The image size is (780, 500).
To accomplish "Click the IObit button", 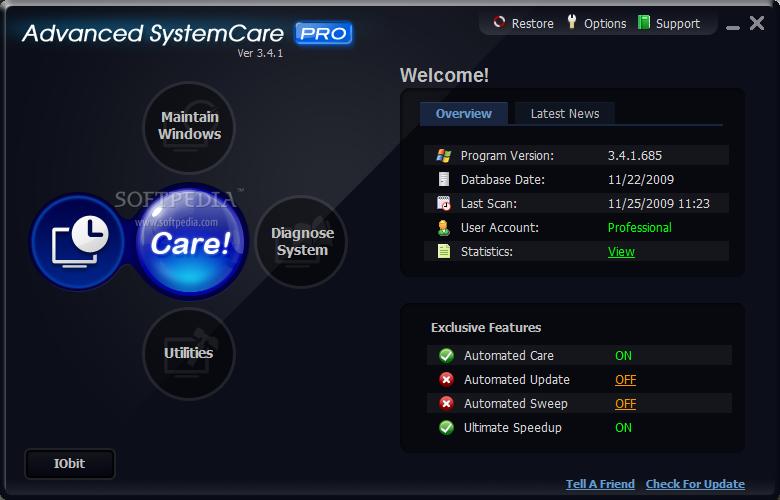I will tap(70, 464).
